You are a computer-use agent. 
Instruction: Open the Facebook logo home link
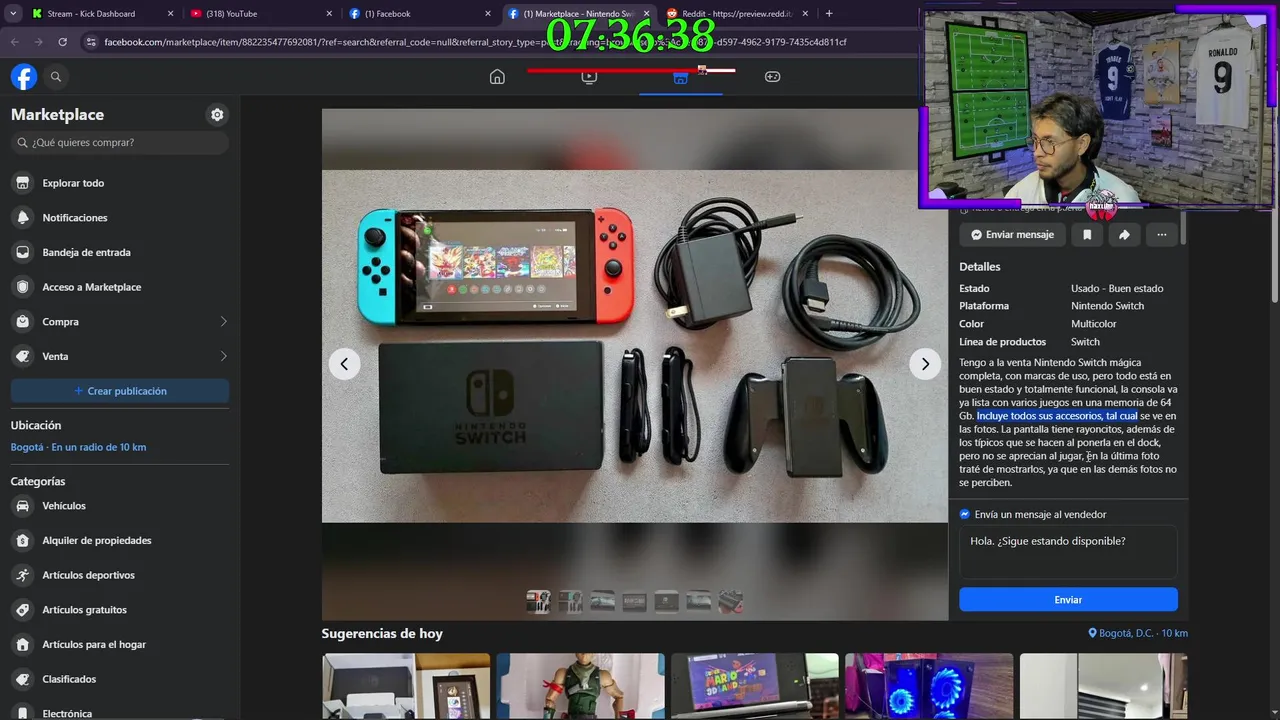(x=24, y=77)
